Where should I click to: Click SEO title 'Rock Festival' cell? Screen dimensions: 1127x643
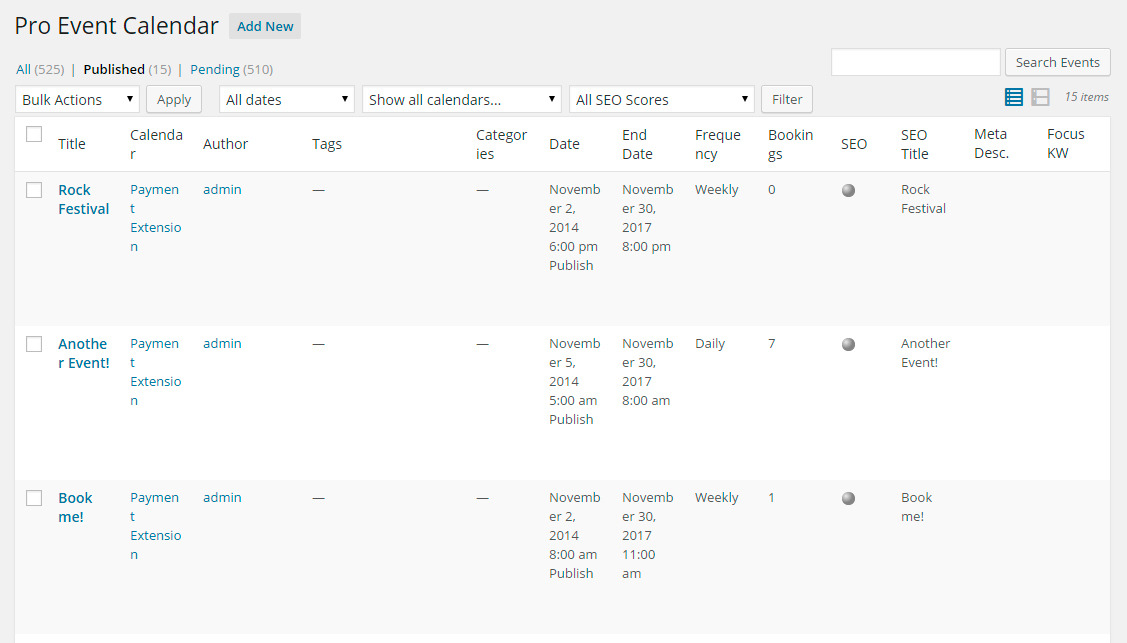(923, 199)
